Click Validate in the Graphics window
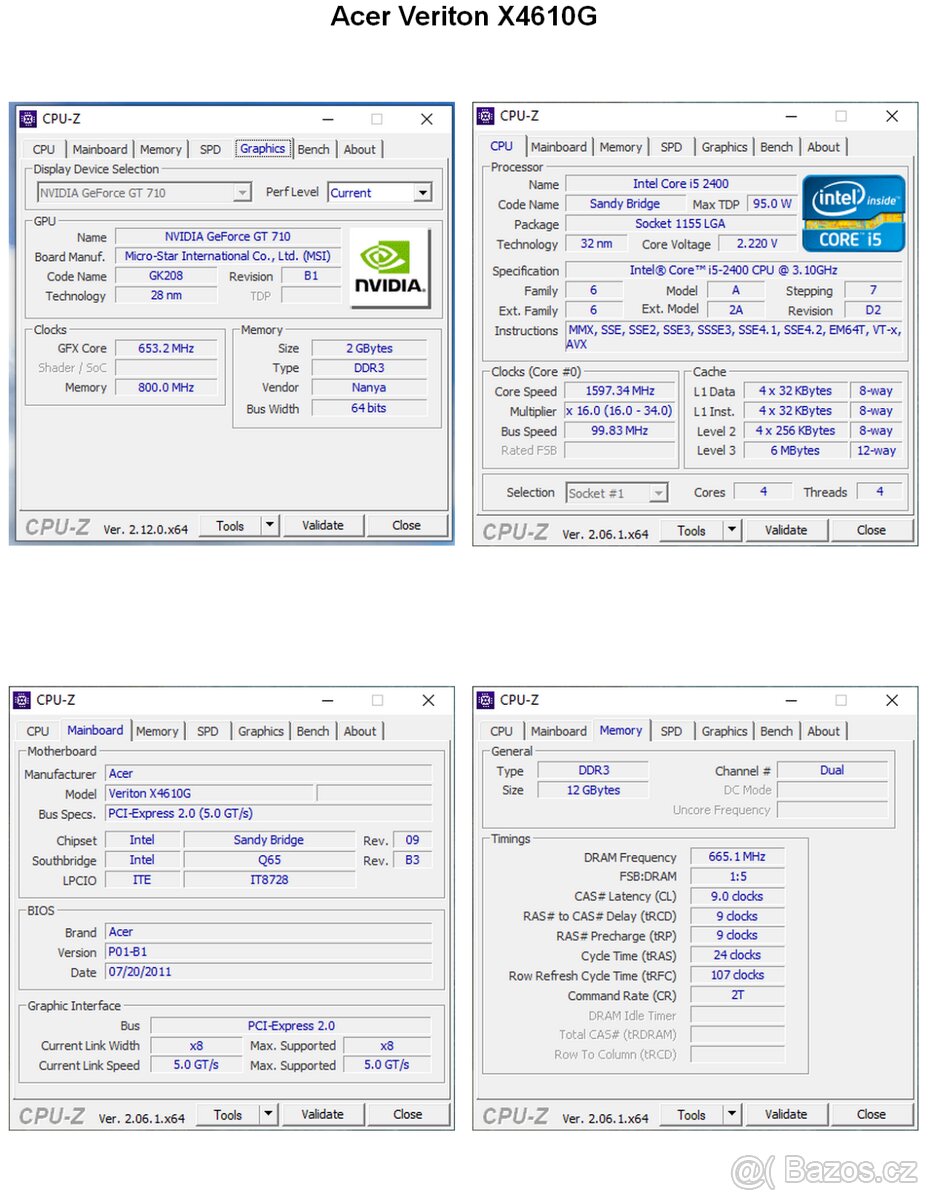Screen dimensions: 928x1200 323,525
